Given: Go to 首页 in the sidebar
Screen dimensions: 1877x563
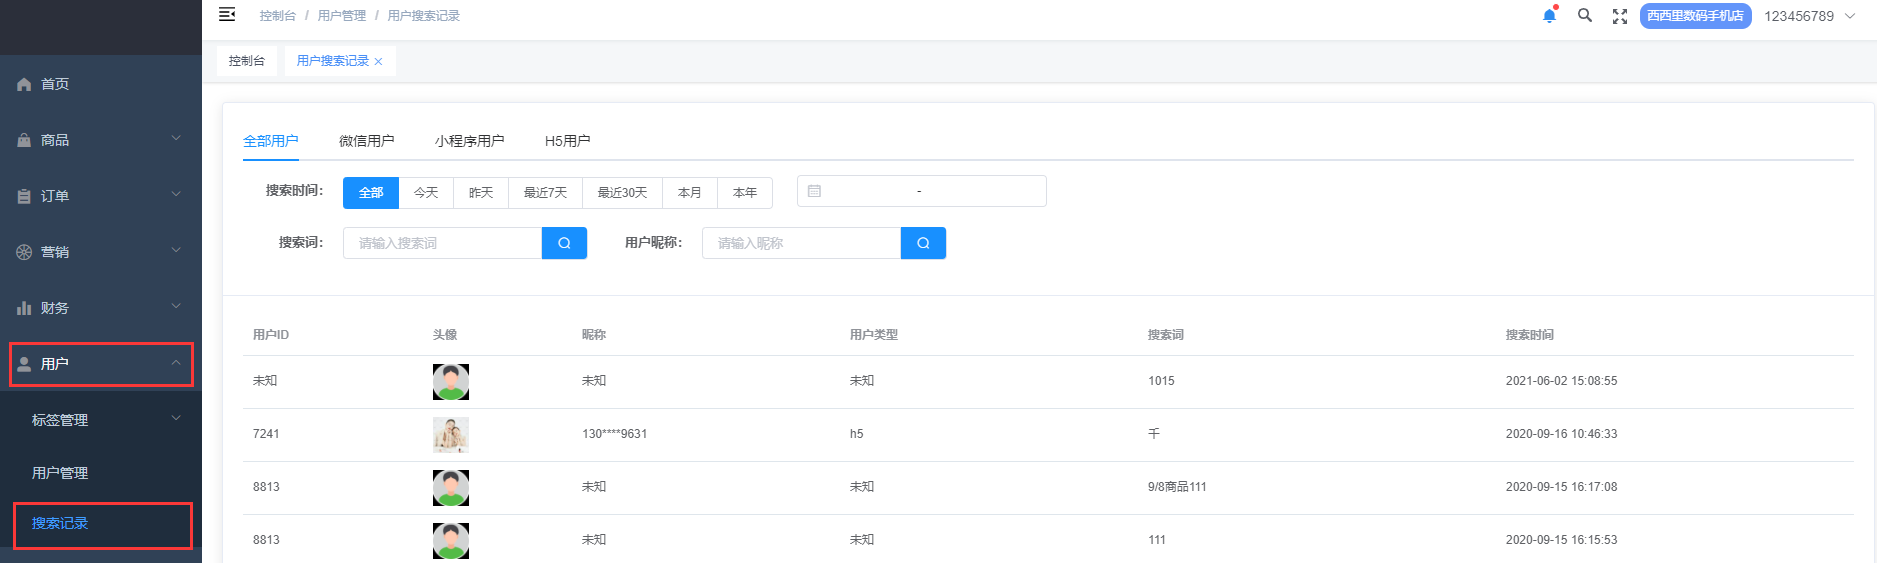Looking at the screenshot, I should pyautogui.click(x=55, y=84).
